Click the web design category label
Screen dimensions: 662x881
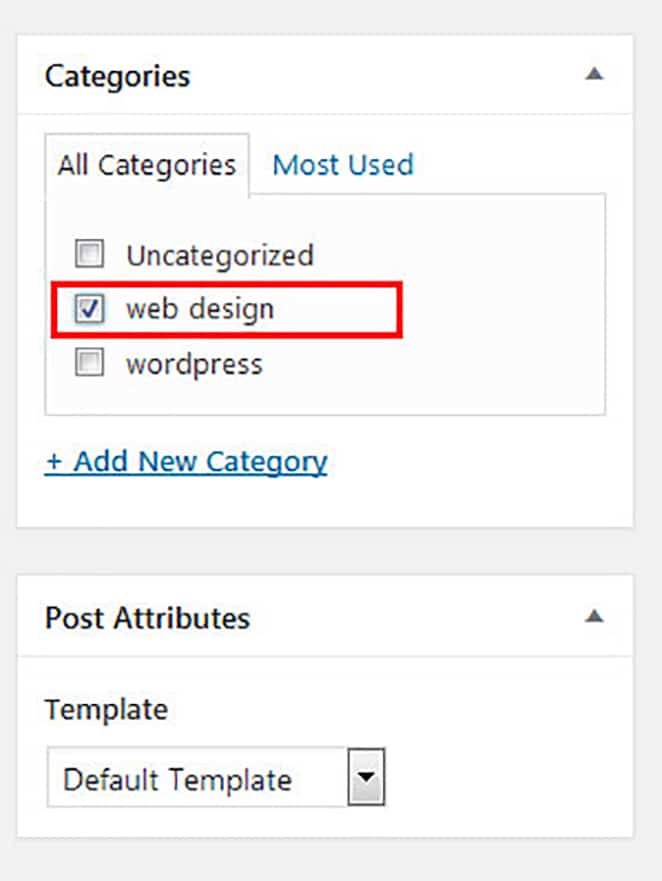200,308
